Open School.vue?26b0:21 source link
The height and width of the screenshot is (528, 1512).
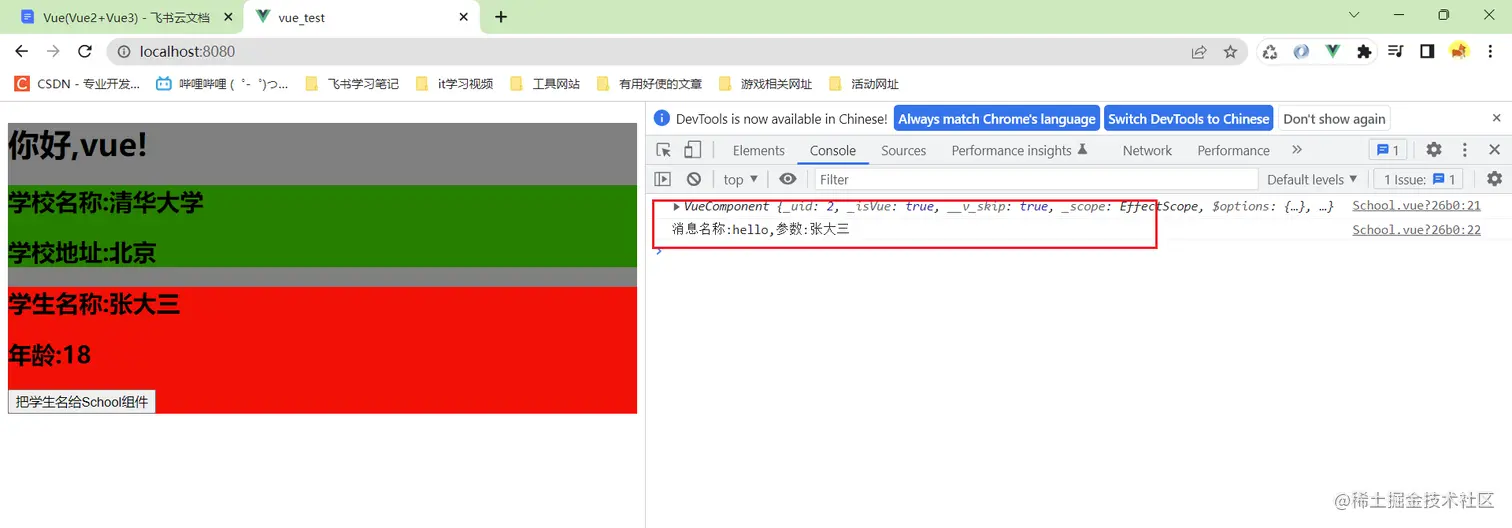click(x=1416, y=206)
